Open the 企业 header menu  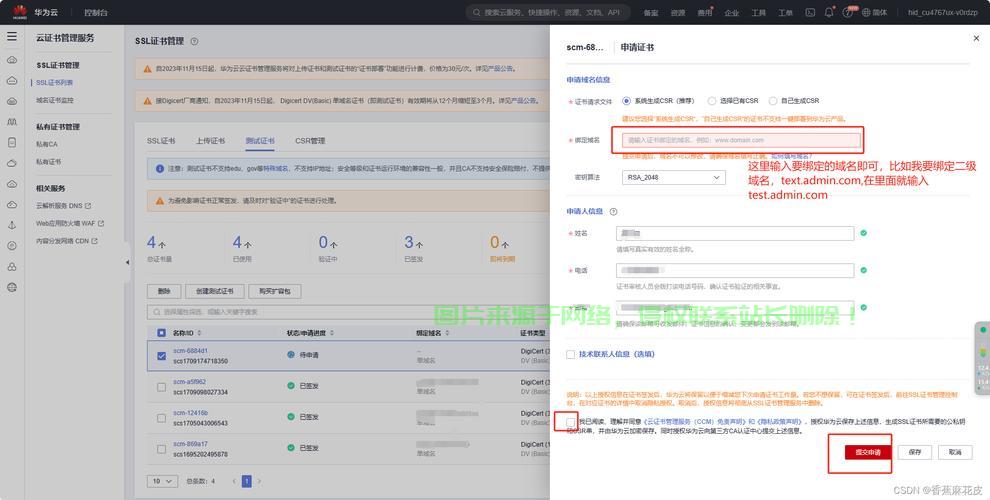731,13
